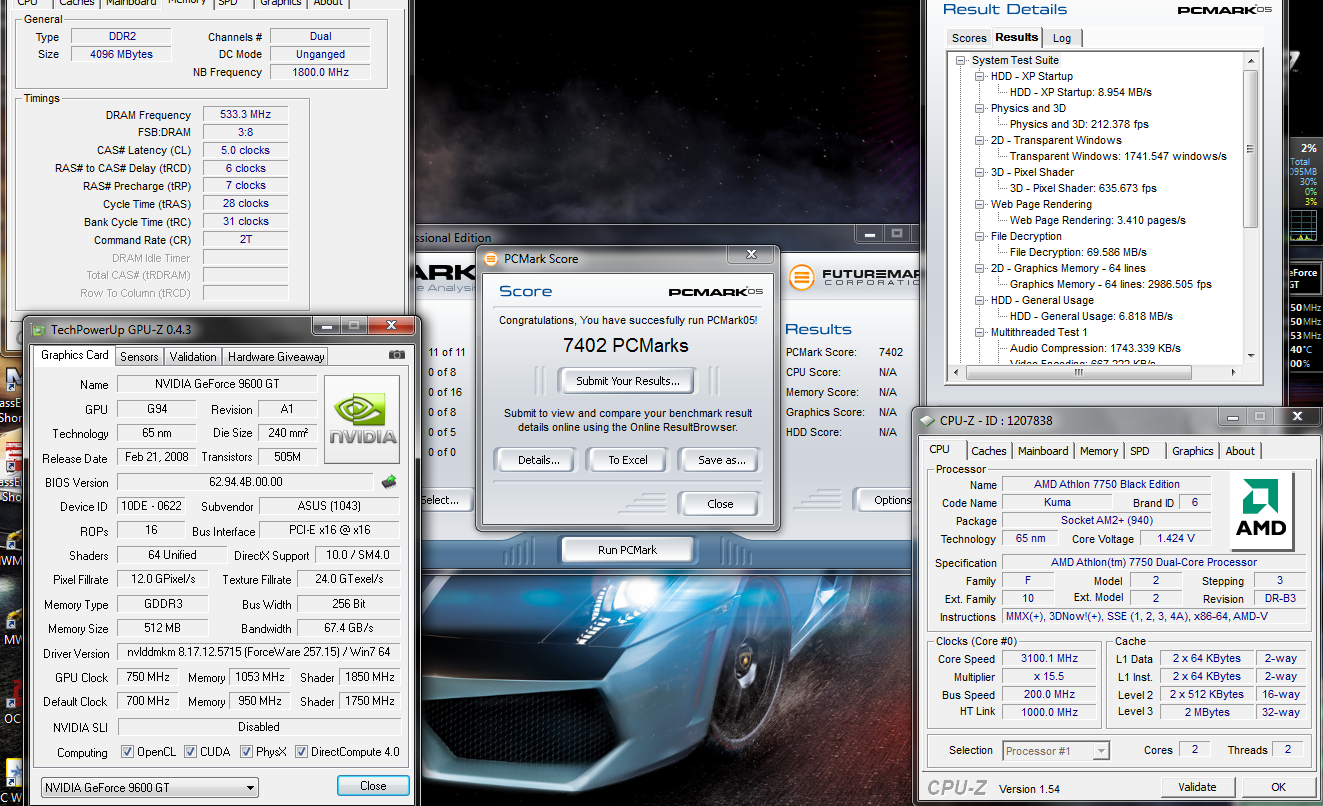Click the BIOS save chip icon in GPU-Z
The width and height of the screenshot is (1323, 806).
point(389,482)
